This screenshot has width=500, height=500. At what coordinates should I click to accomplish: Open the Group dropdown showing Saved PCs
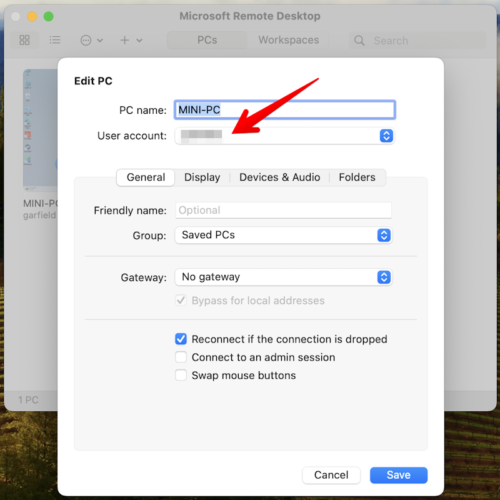pos(283,235)
